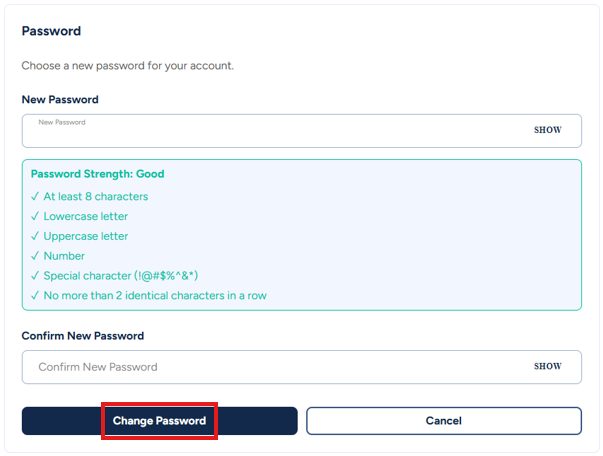Click the Uppercase letter requirement text
Image resolution: width=603 pixels, height=456 pixels.
click(x=86, y=236)
